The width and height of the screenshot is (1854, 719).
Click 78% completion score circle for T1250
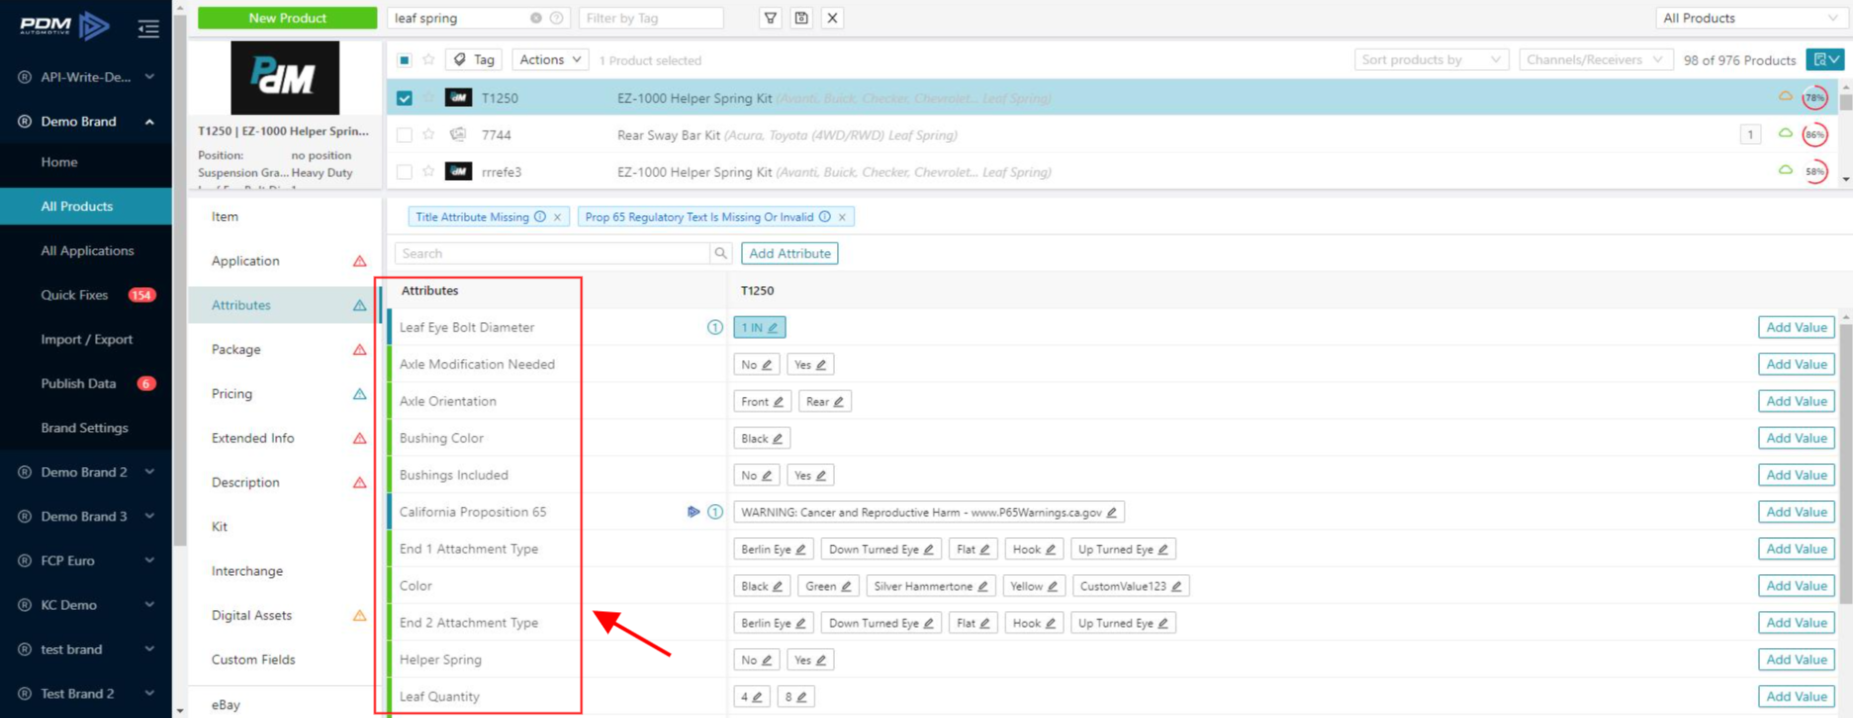pos(1814,98)
